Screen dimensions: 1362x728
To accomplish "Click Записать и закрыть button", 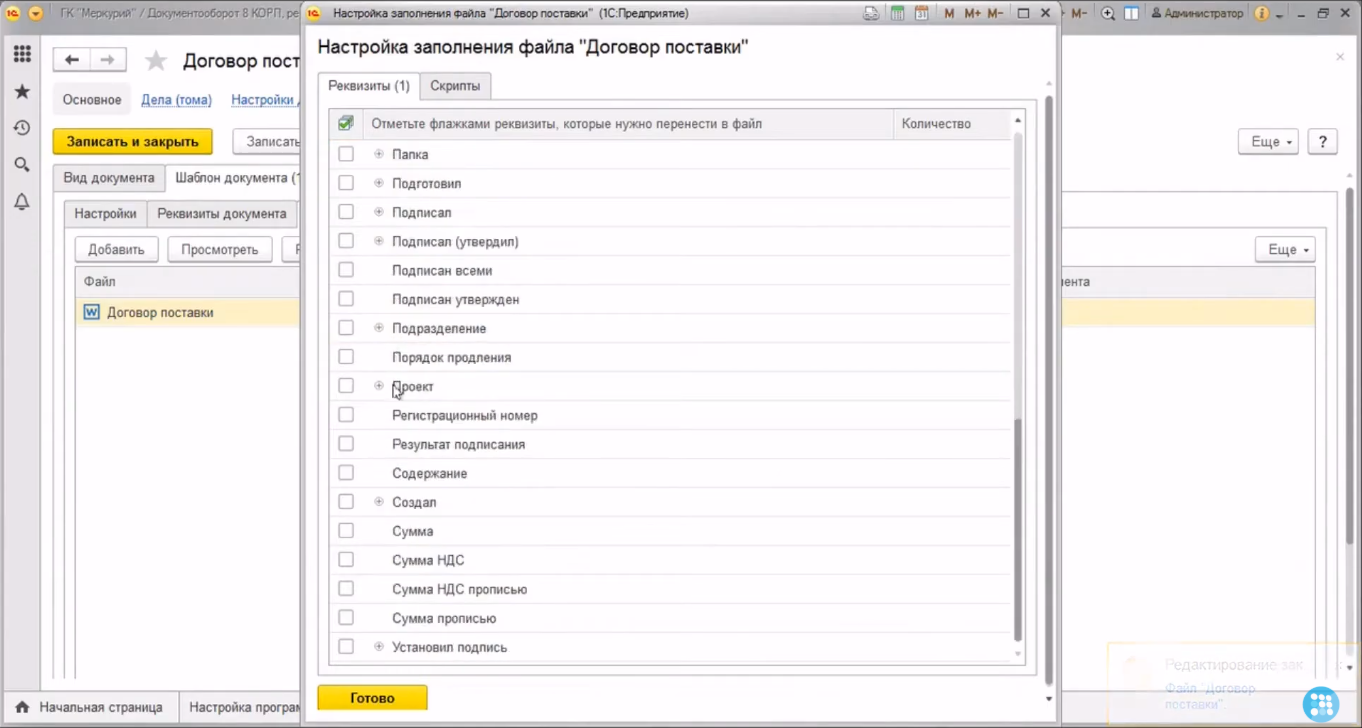I will (x=133, y=142).
